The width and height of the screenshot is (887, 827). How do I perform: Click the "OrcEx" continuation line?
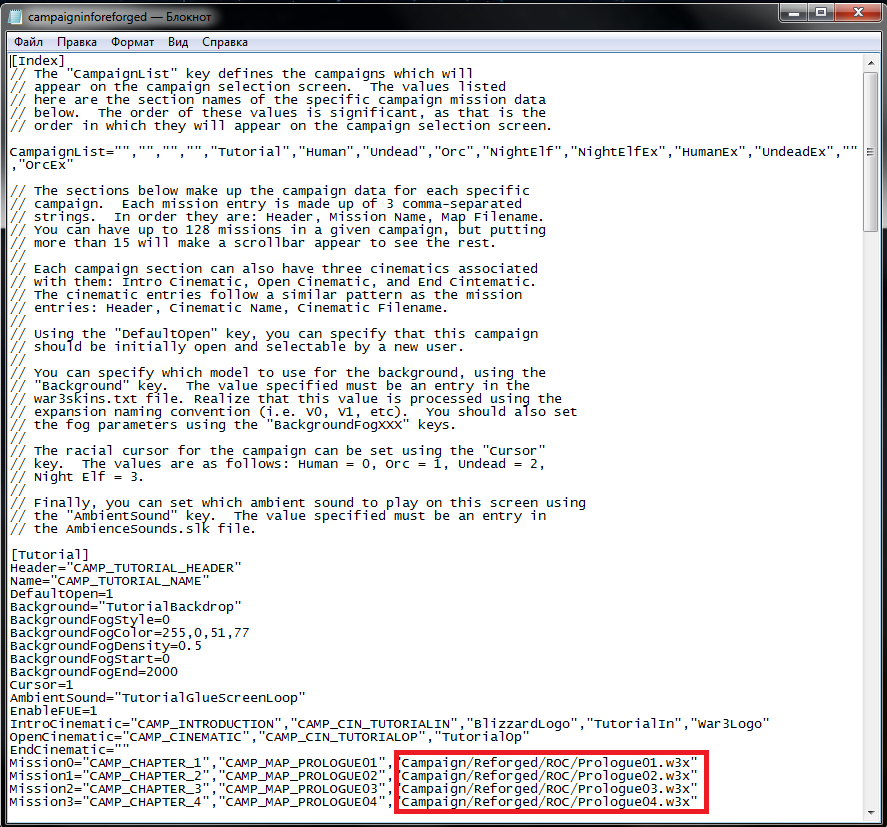pyautogui.click(x=42, y=165)
